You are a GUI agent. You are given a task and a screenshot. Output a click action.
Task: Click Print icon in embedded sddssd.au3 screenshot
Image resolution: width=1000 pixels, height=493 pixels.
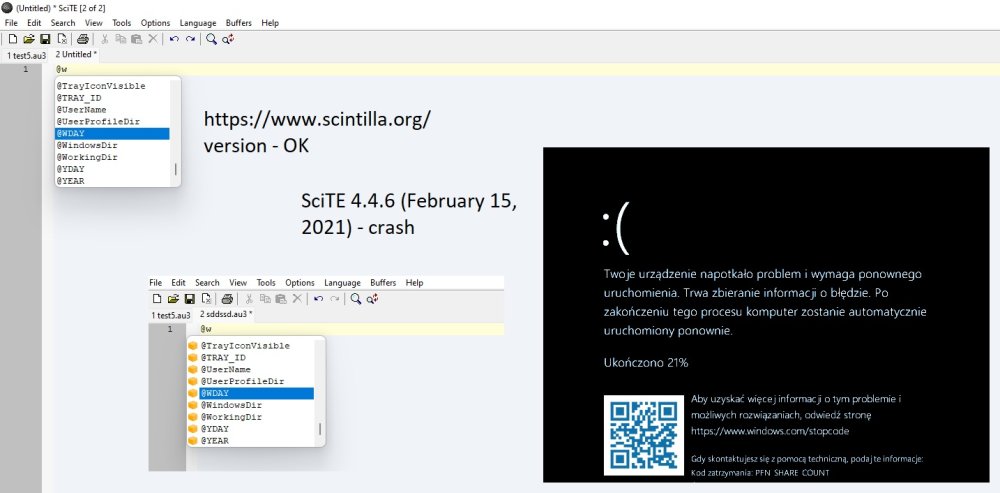point(226,298)
